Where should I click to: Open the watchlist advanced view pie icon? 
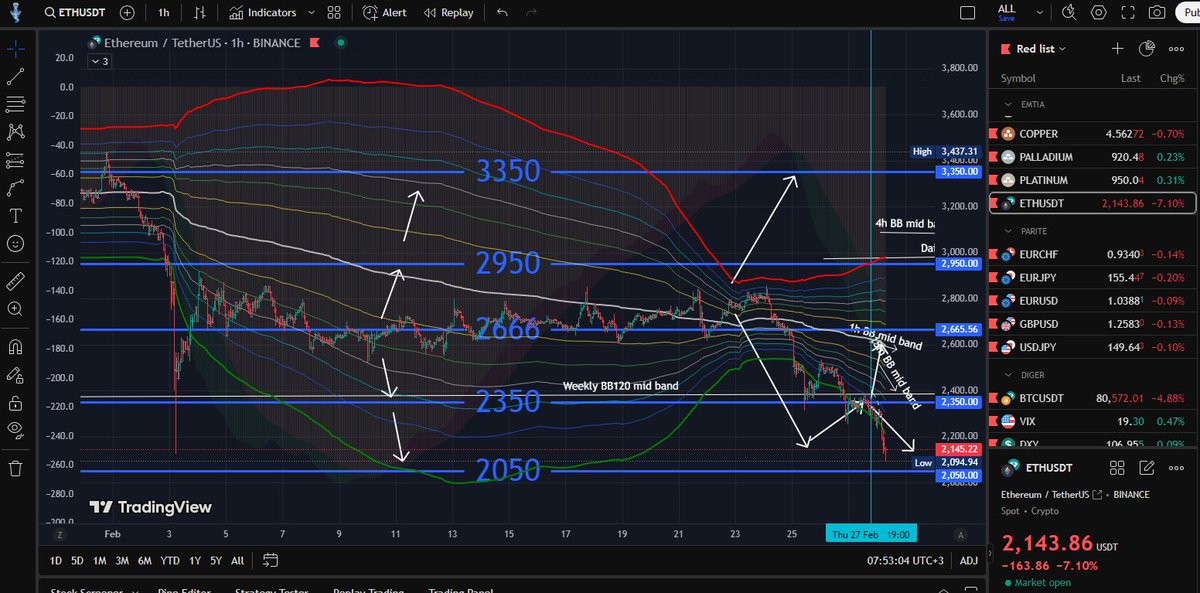[x=1146, y=48]
